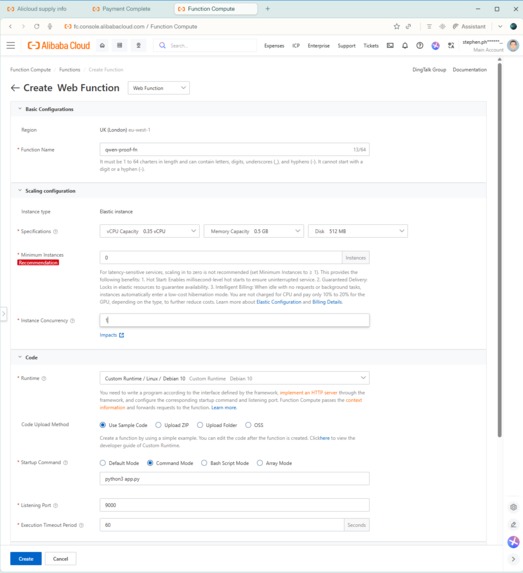
Task: Reload the browser page
Action: [37, 26]
